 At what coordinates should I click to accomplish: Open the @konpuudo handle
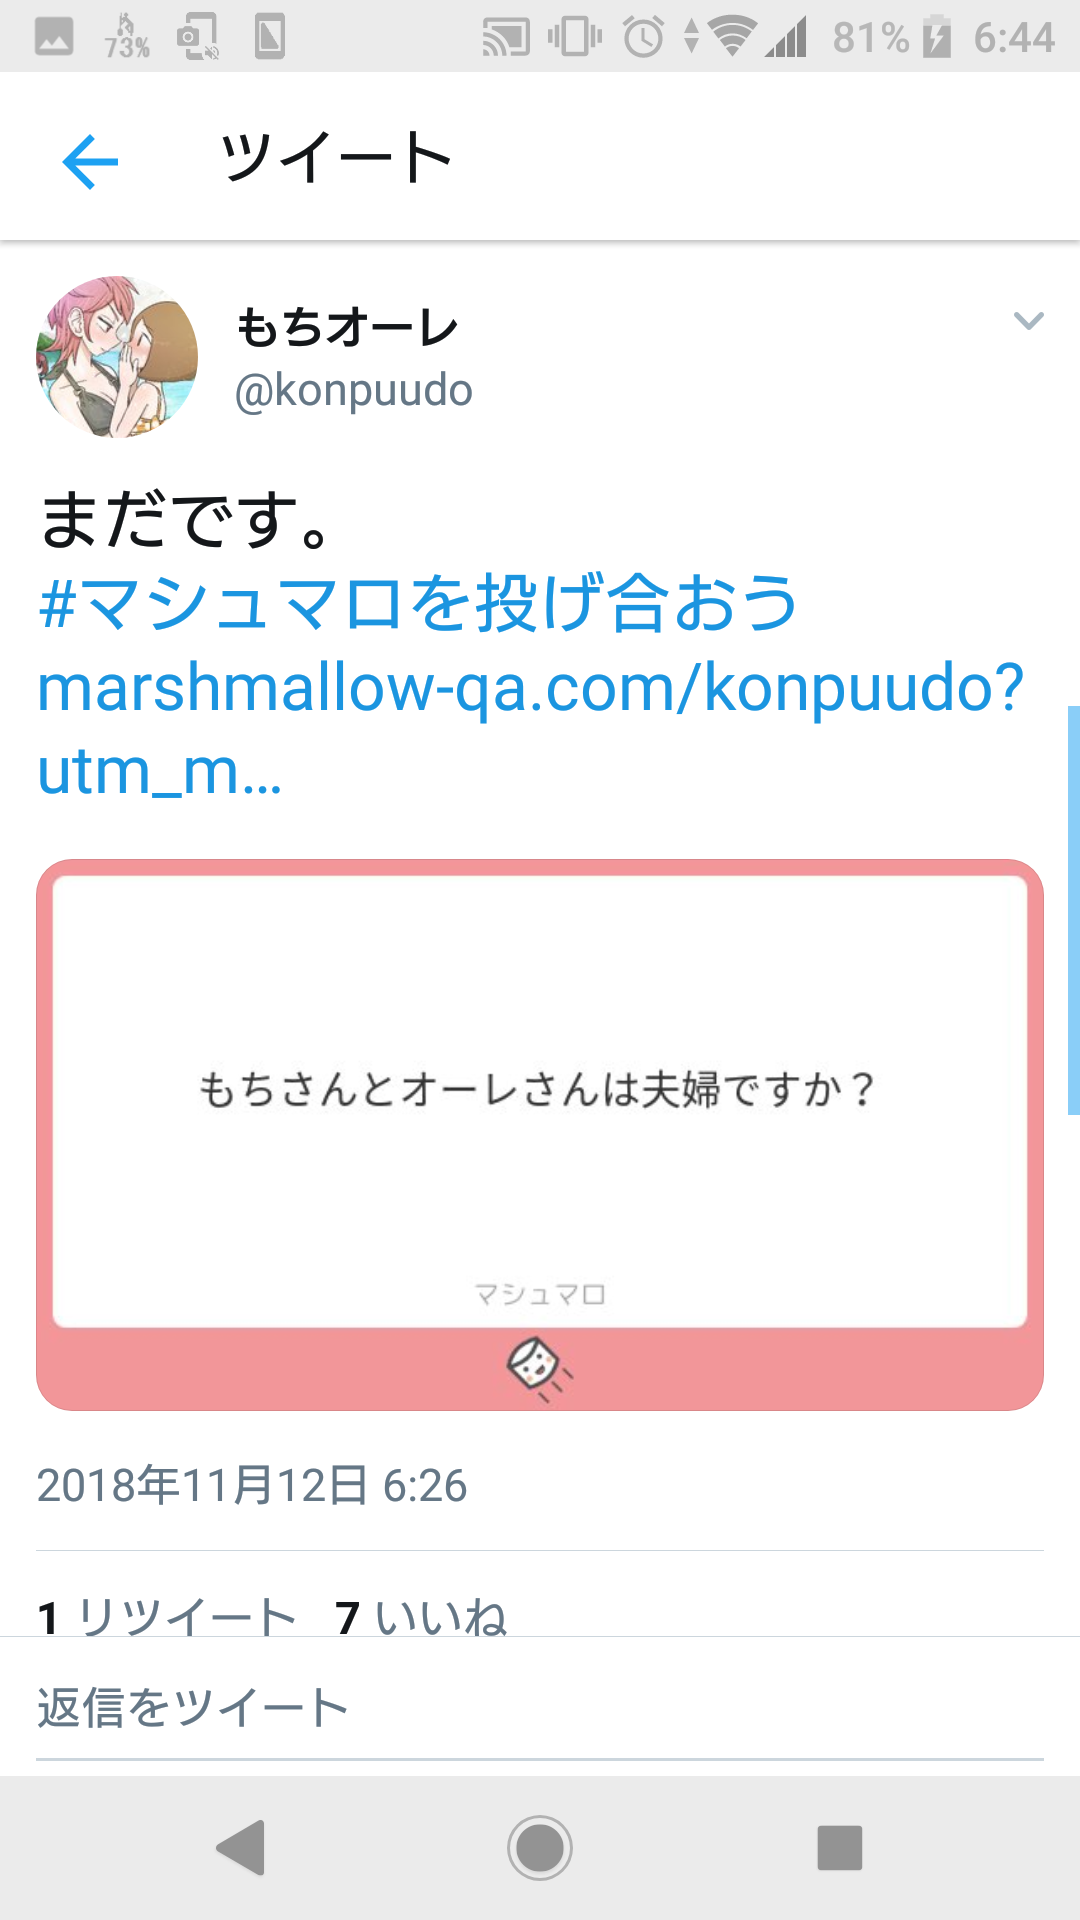pyautogui.click(x=353, y=390)
